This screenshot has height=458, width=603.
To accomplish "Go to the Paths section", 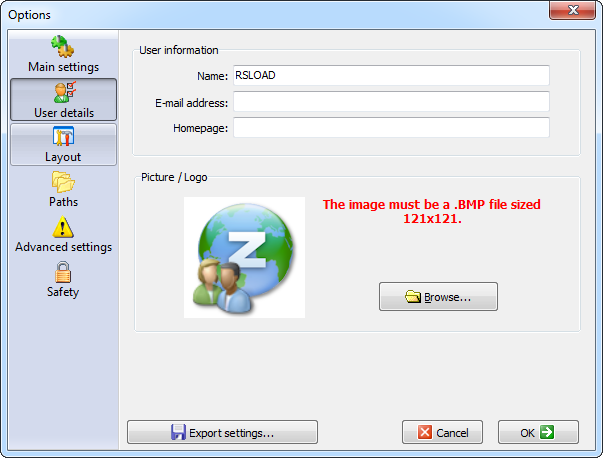I will click(x=63, y=189).
